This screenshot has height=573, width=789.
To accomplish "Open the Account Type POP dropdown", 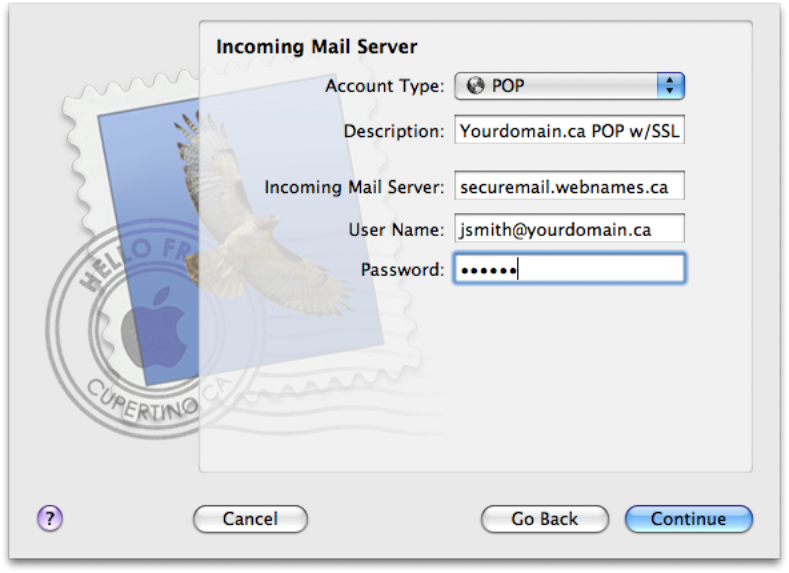I will (x=569, y=86).
